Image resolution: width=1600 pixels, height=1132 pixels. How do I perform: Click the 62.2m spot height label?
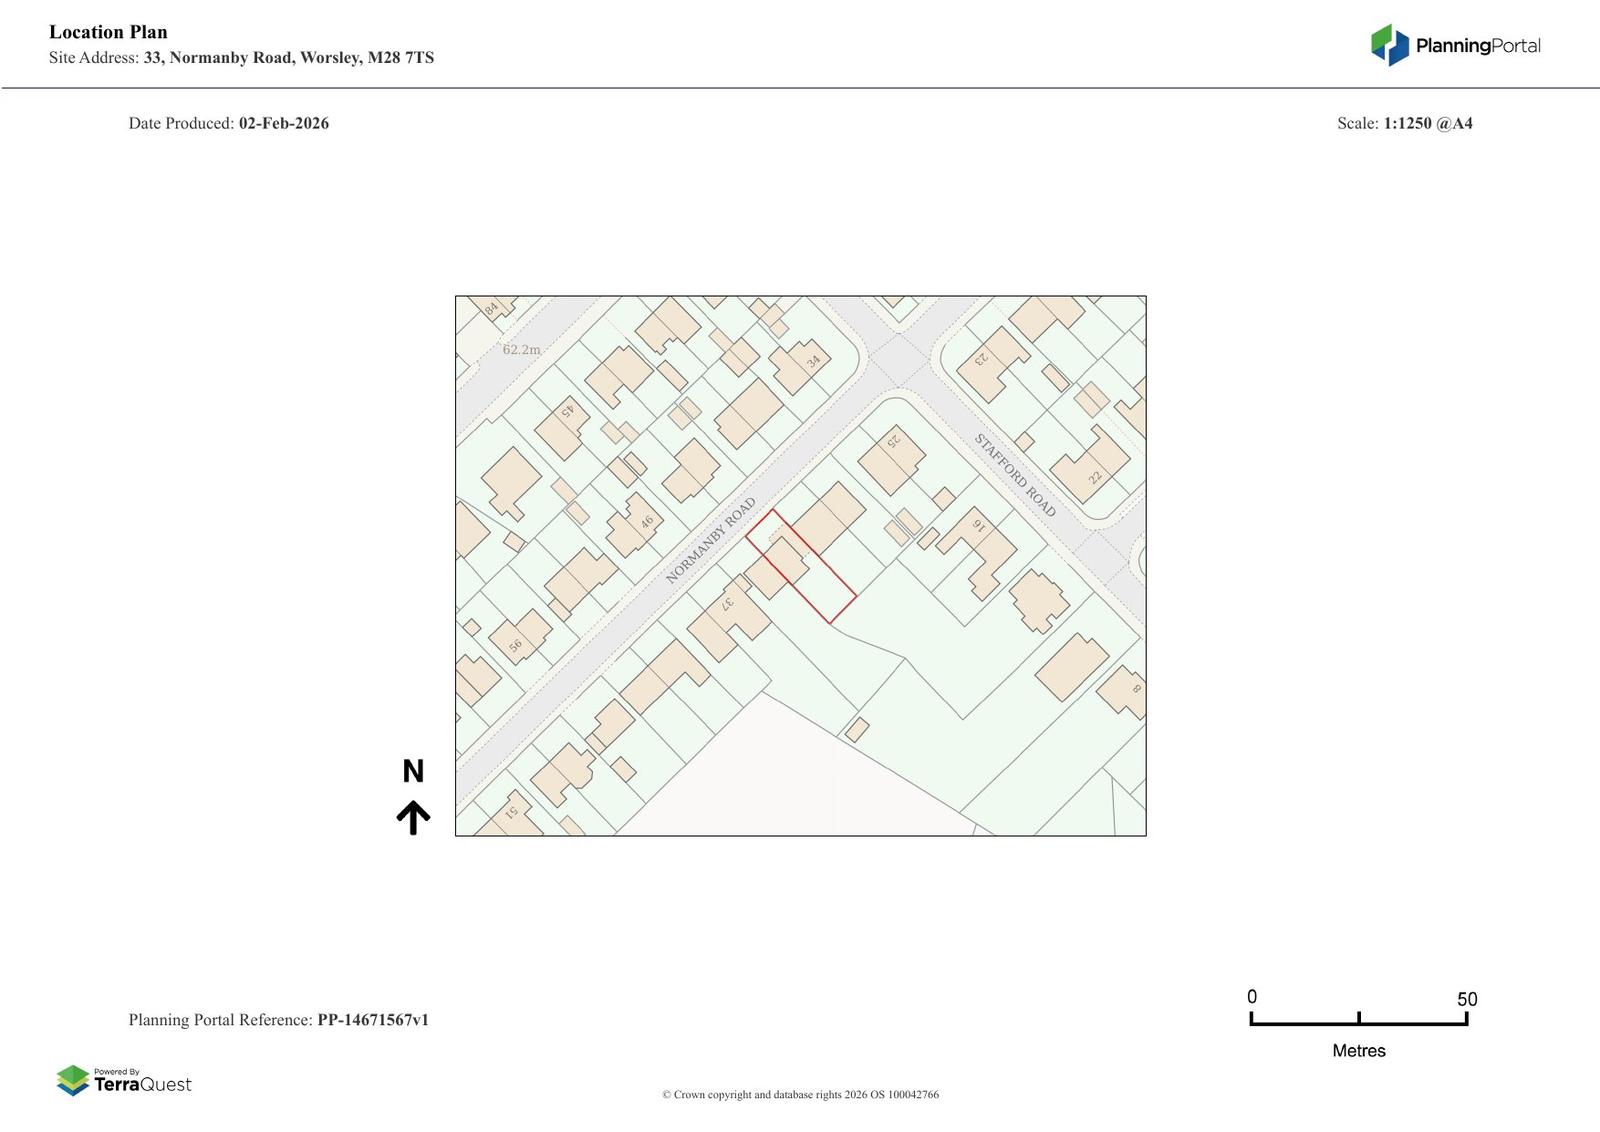coord(521,350)
